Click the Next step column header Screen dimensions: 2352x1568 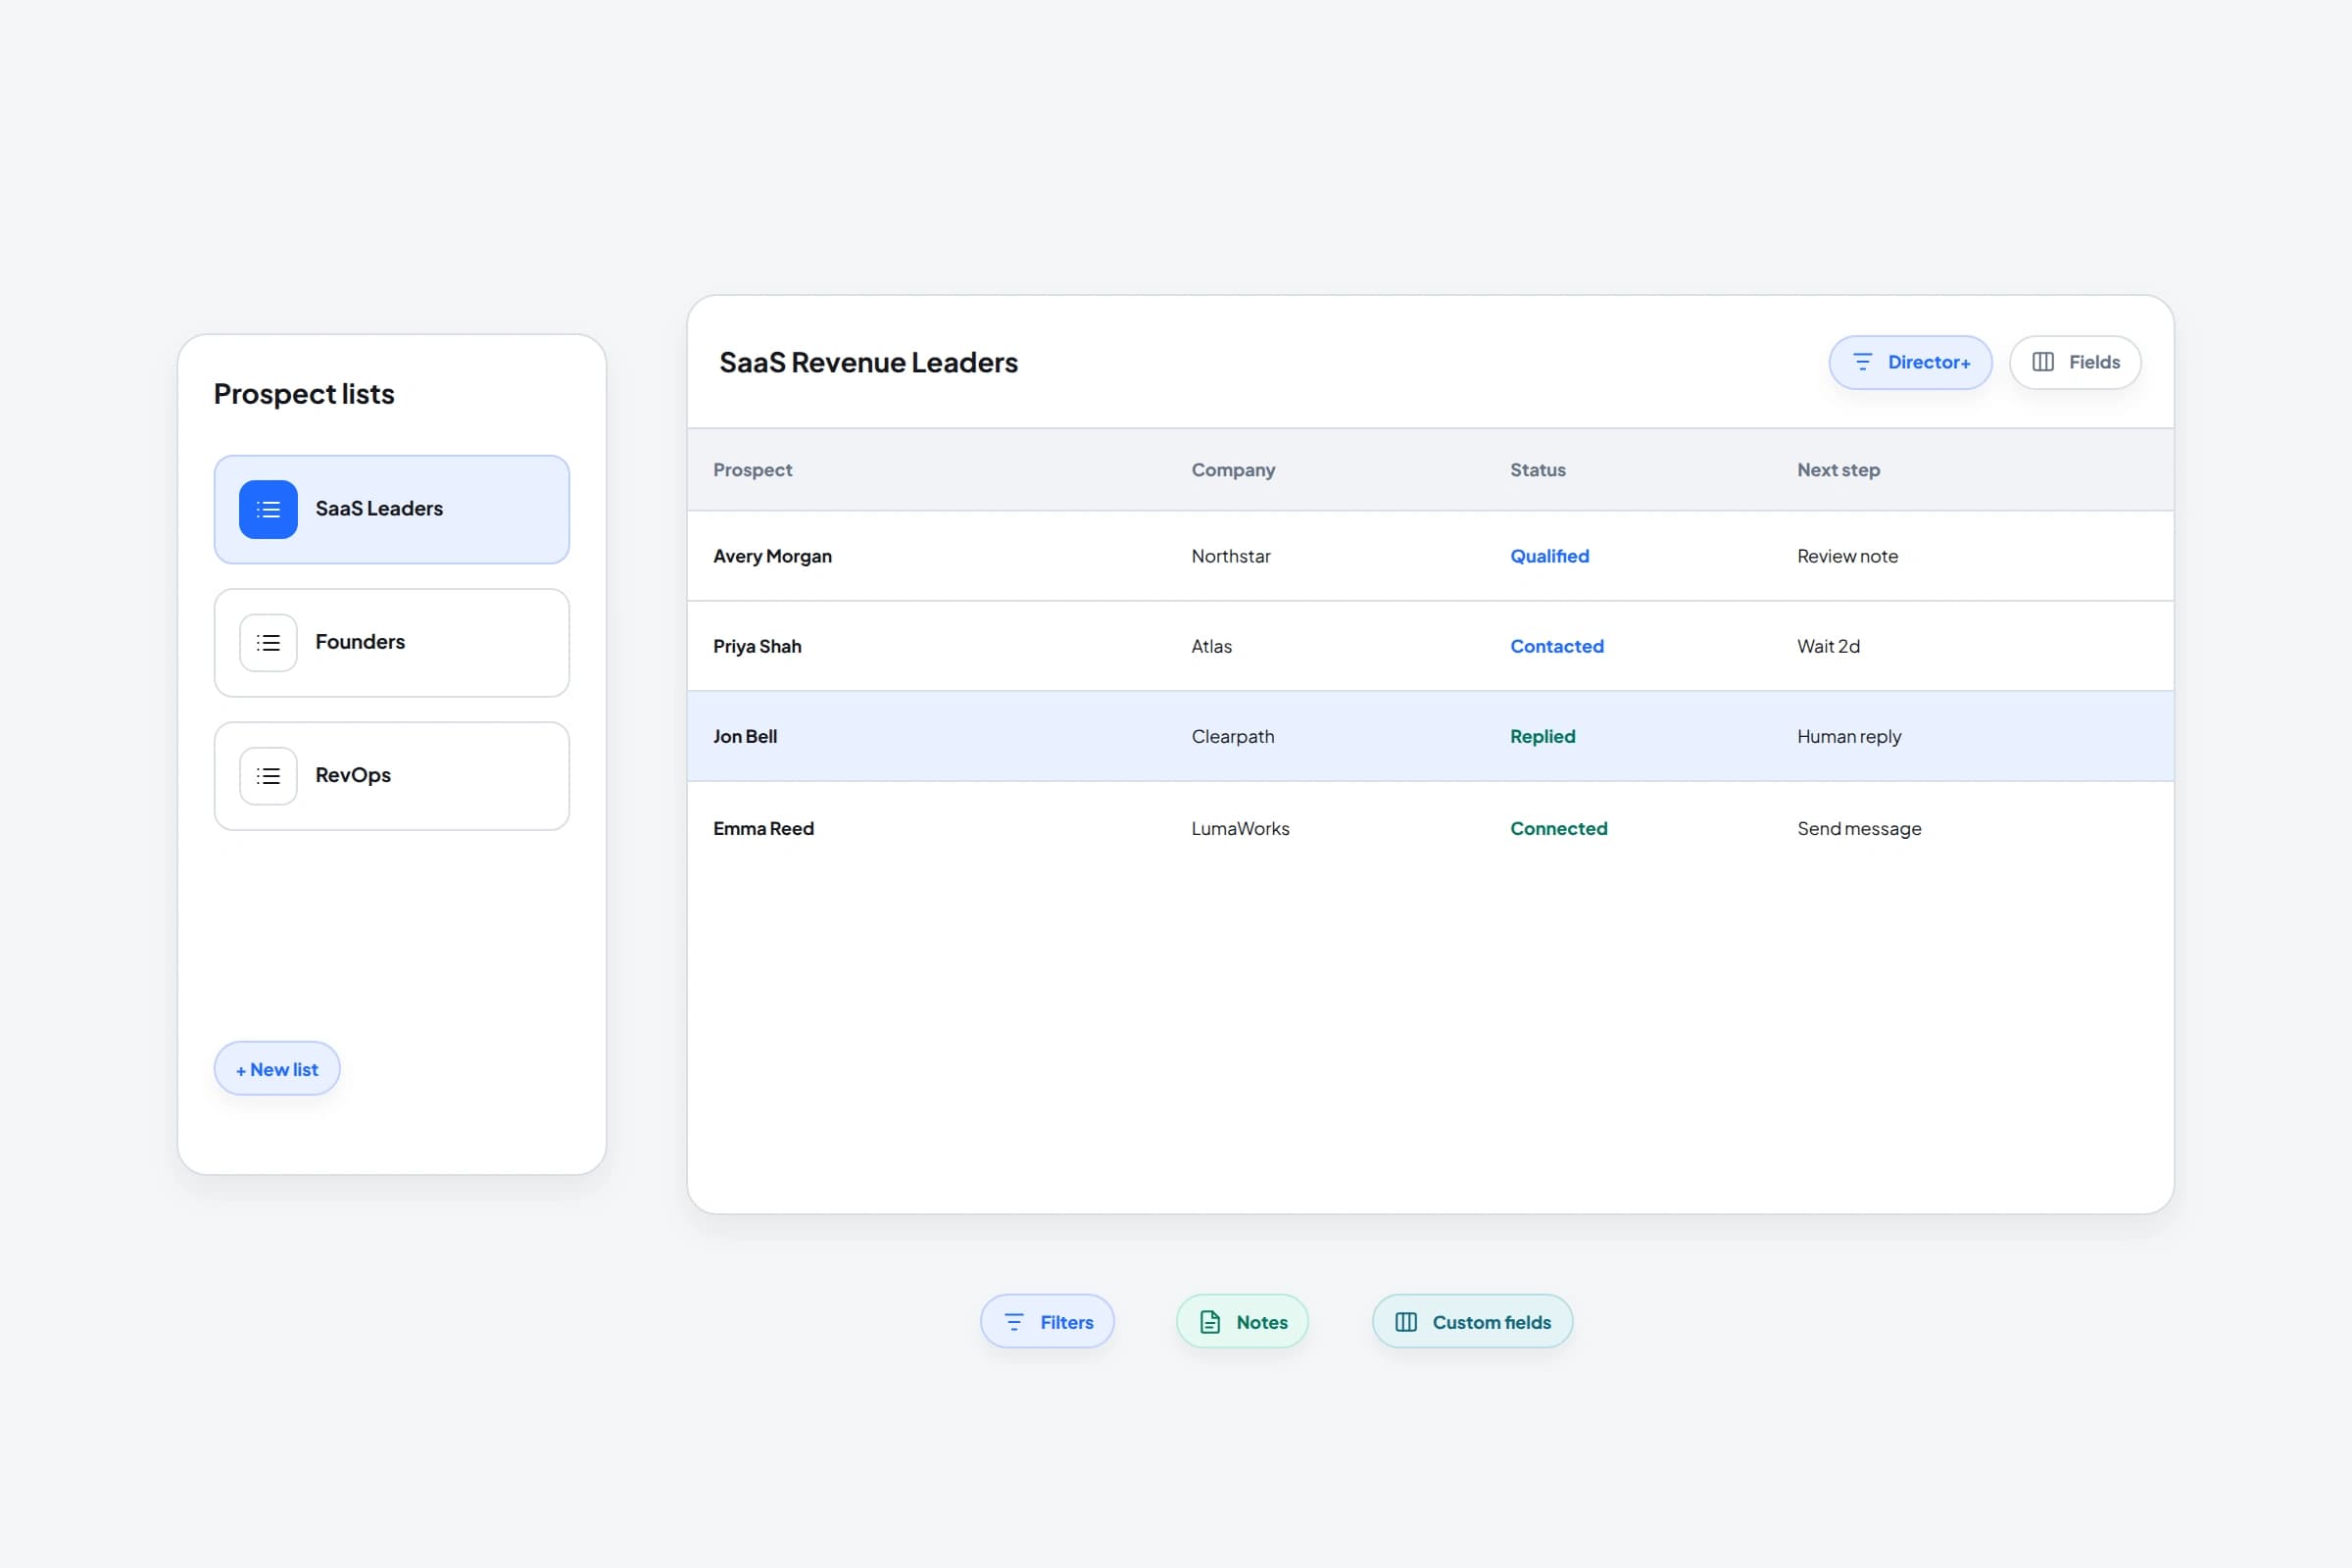pyautogui.click(x=1838, y=470)
